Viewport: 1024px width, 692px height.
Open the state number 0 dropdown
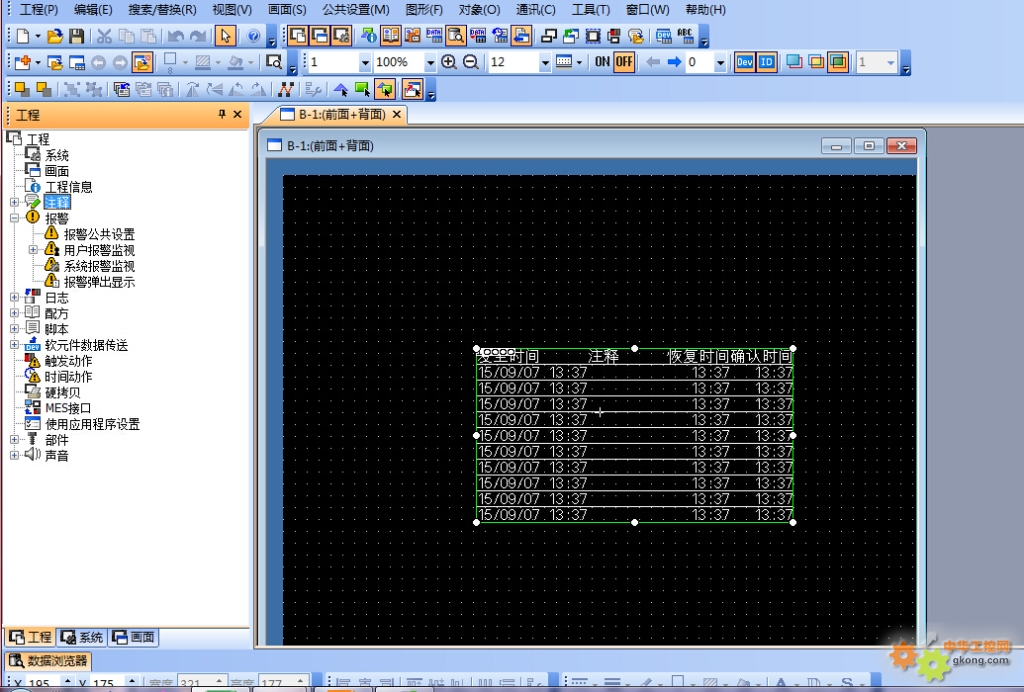[720, 63]
